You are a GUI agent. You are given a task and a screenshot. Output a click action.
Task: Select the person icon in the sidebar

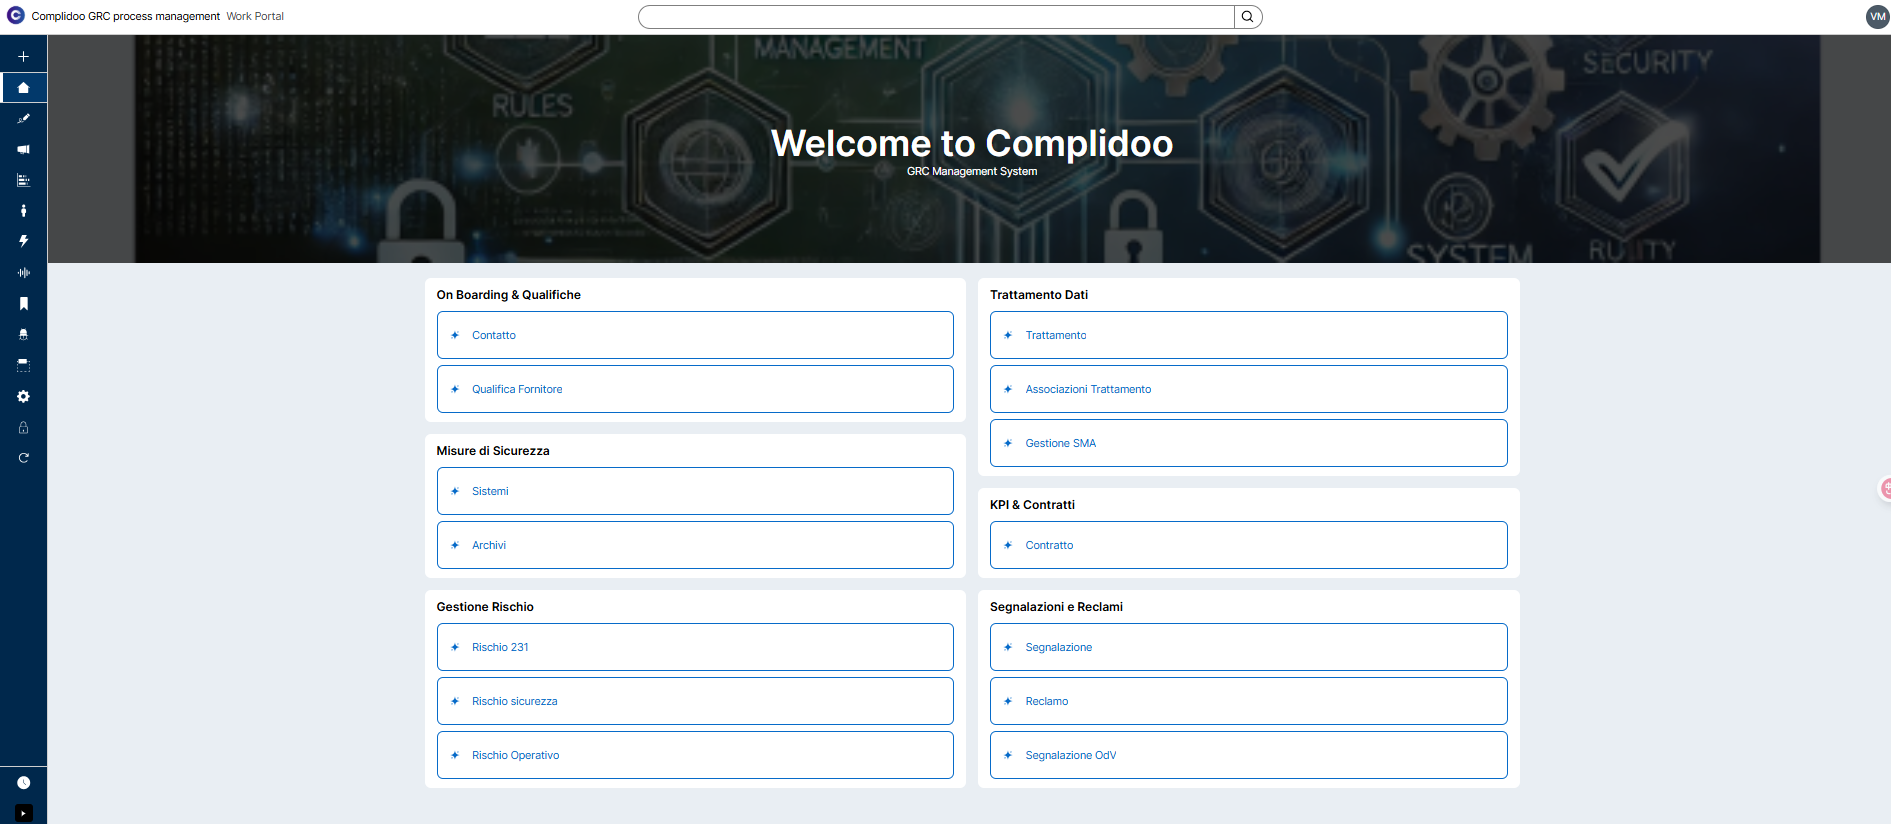[23, 211]
